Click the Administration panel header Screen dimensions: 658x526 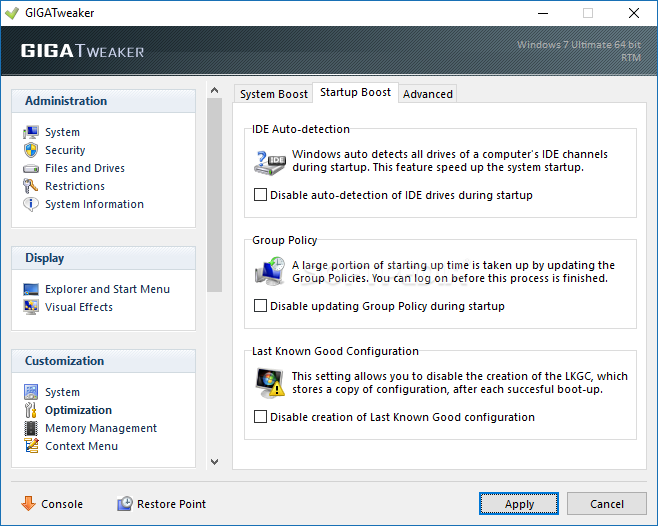tap(104, 101)
